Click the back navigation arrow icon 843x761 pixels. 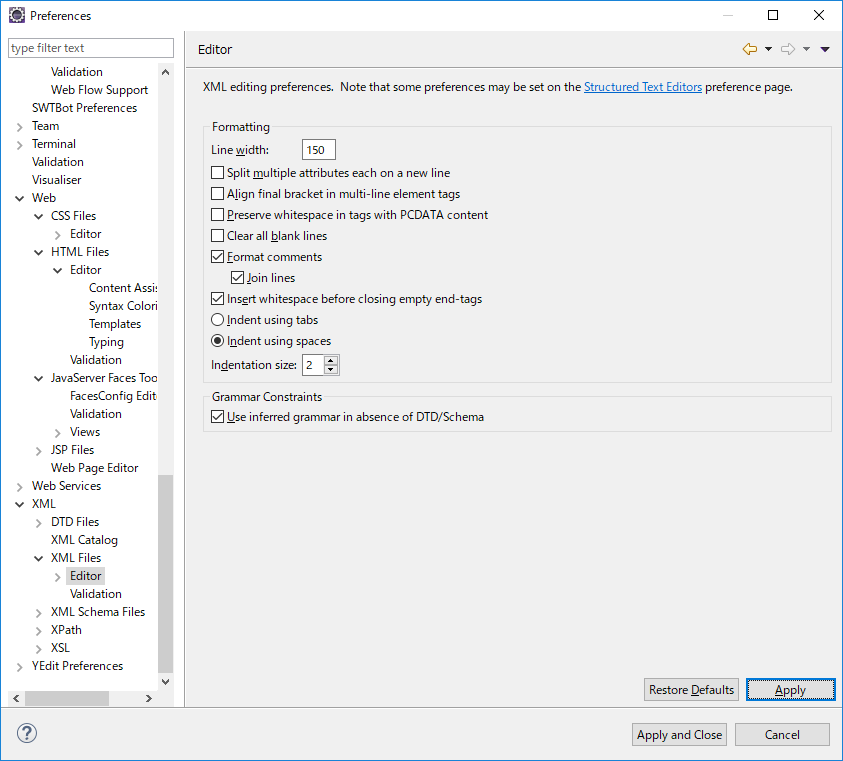pos(749,49)
